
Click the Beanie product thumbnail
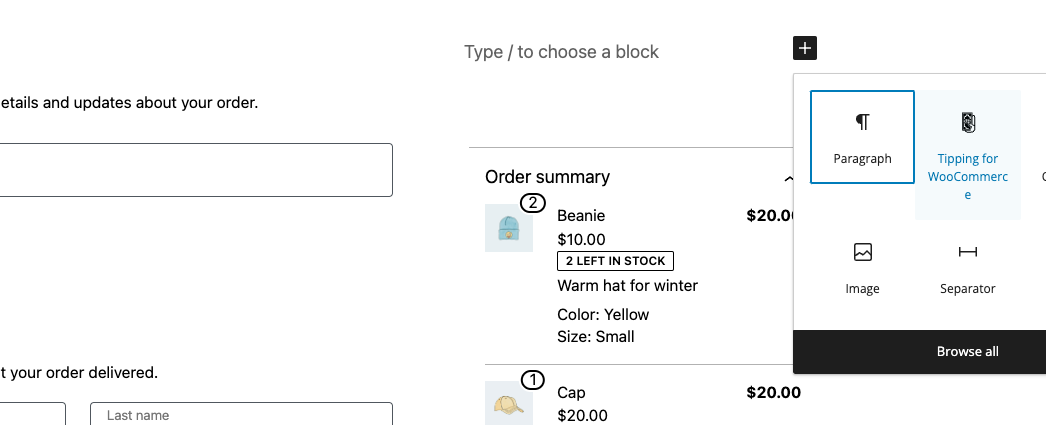(508, 229)
